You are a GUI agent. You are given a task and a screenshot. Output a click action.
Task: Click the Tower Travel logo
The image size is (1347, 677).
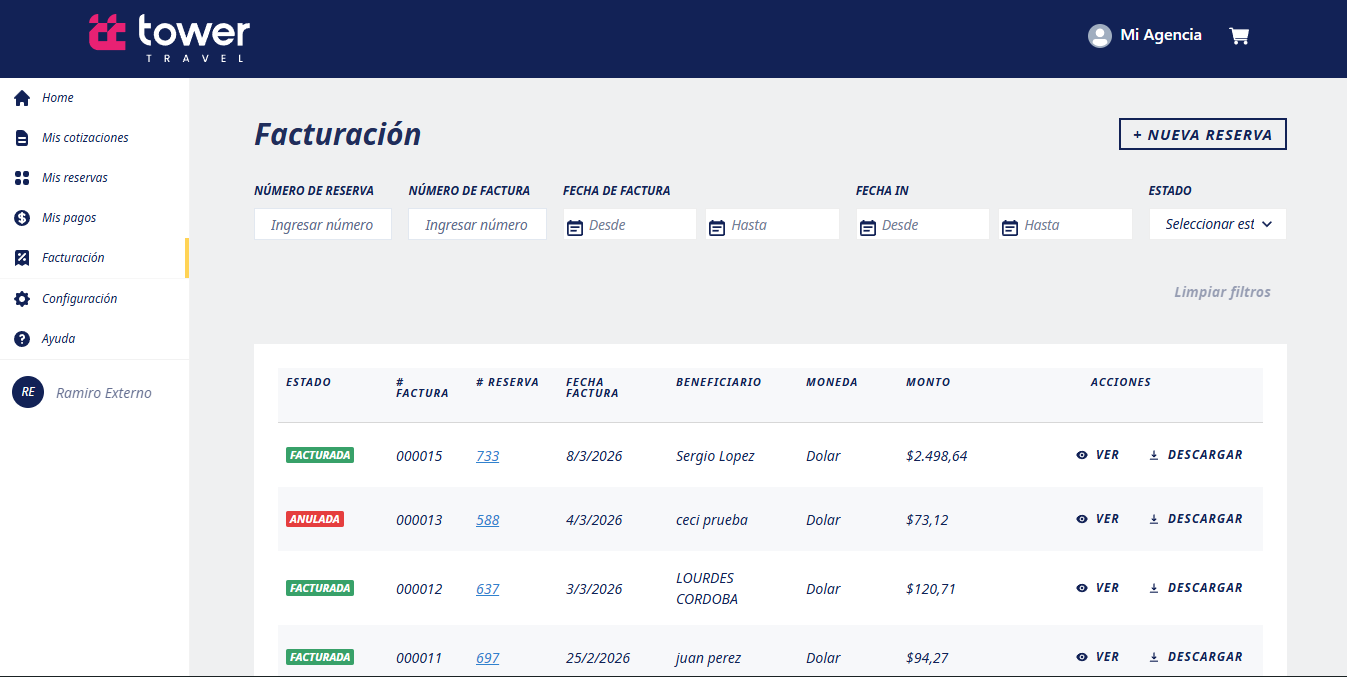pos(170,38)
